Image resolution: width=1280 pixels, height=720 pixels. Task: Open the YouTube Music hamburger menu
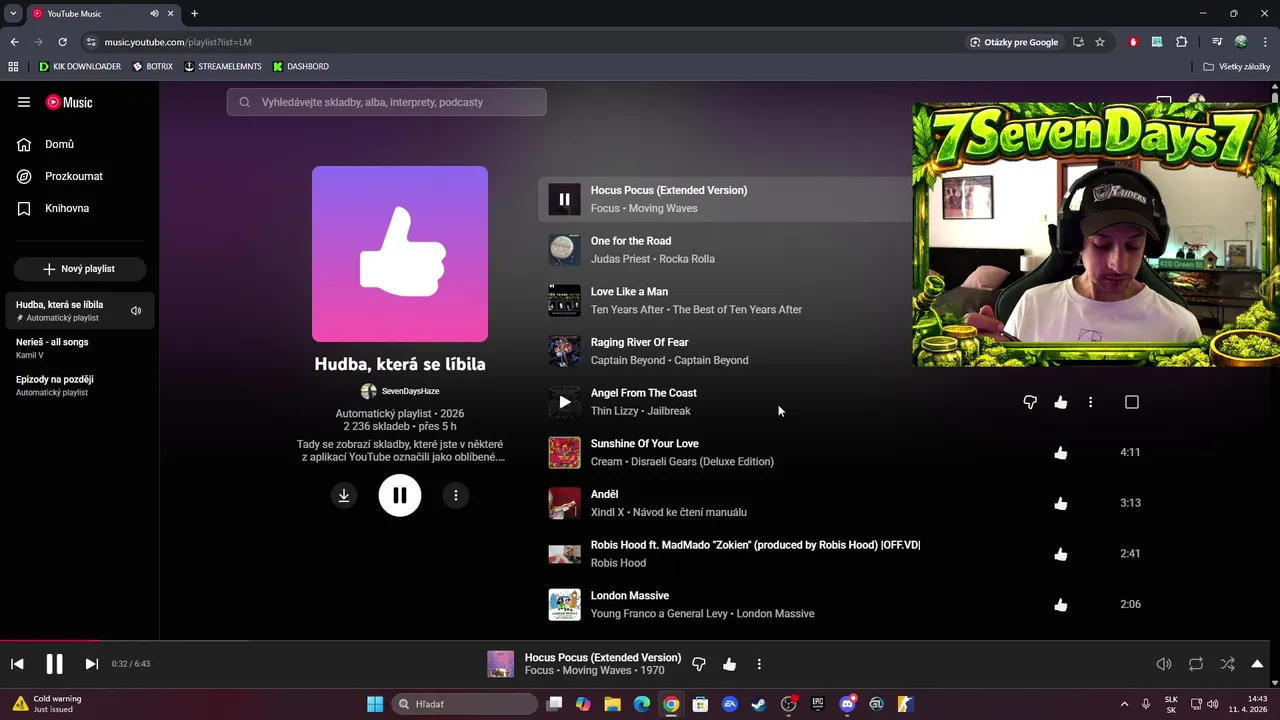(24, 102)
